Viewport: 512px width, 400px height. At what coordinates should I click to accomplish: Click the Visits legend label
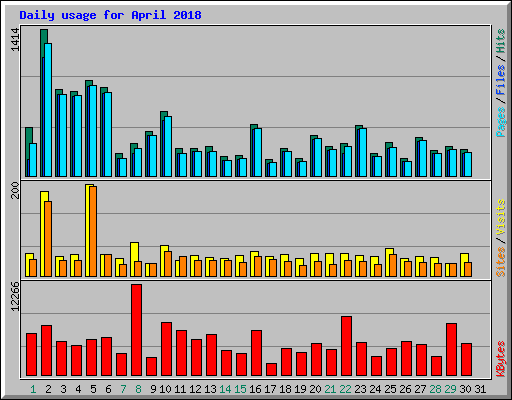501,217
